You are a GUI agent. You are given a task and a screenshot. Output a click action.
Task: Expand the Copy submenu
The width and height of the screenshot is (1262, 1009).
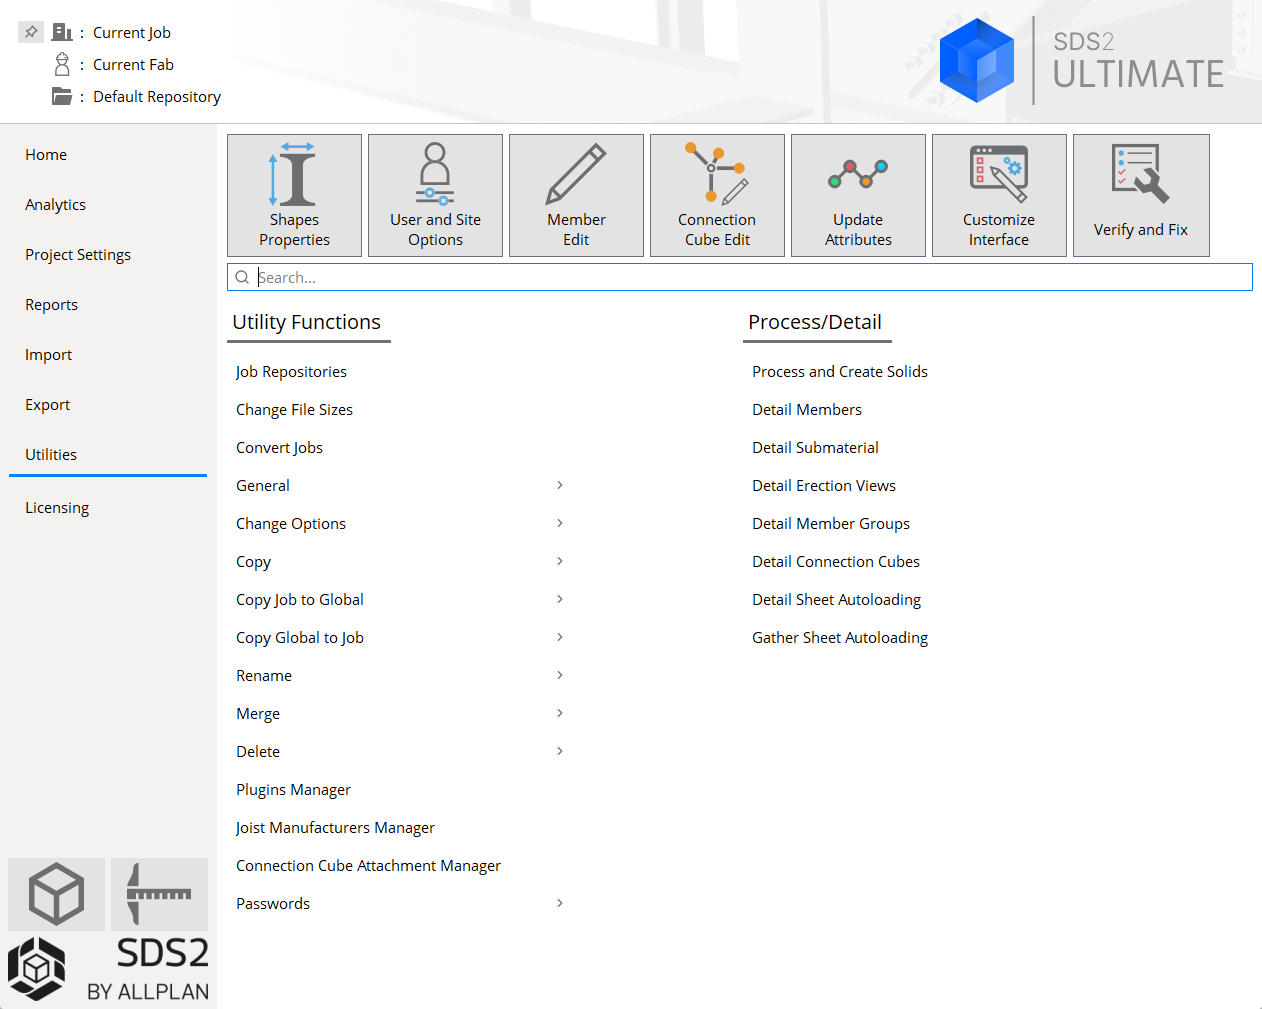click(560, 561)
